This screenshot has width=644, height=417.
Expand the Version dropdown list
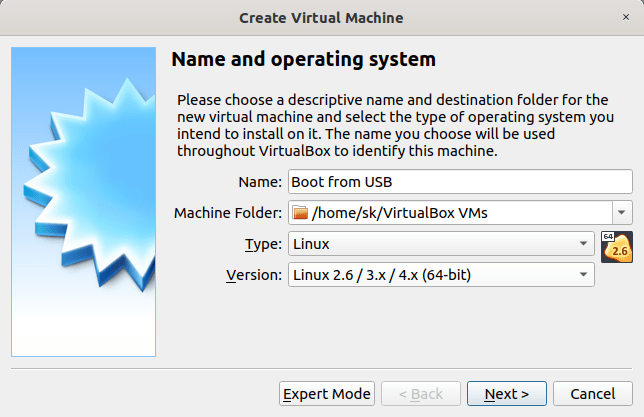click(441, 275)
